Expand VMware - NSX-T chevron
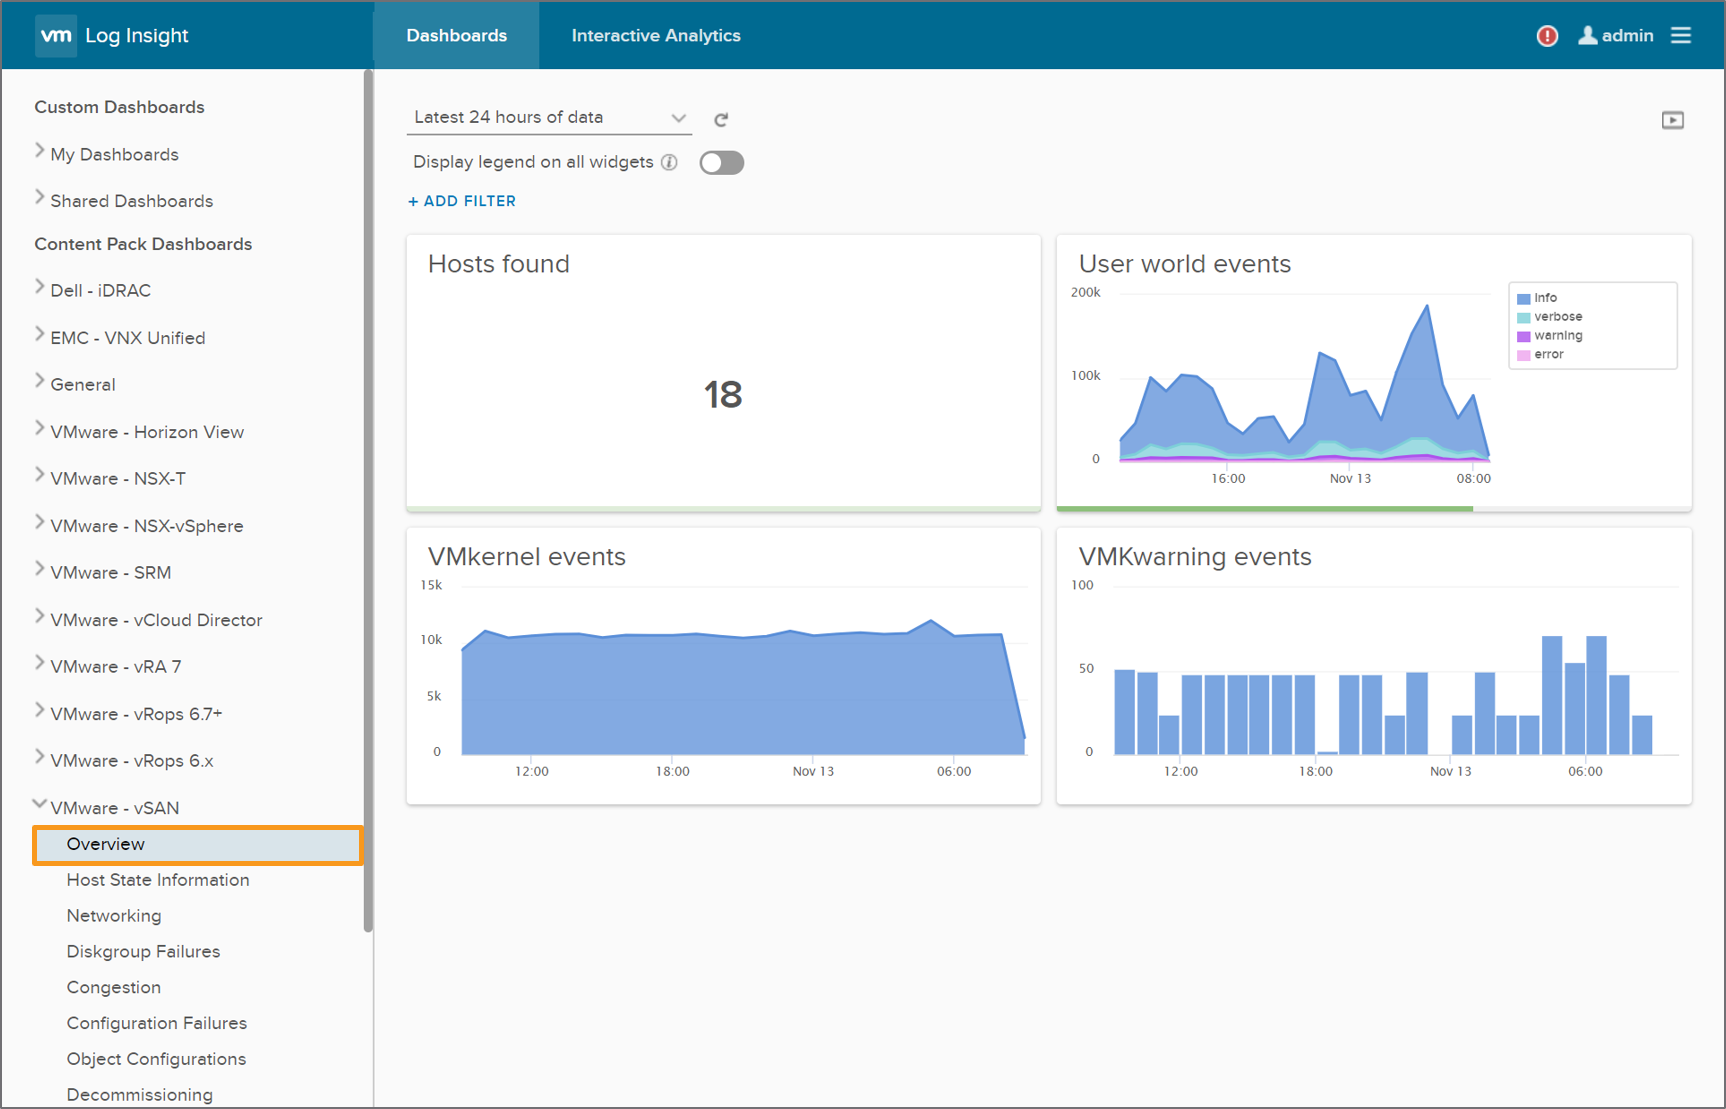 click(40, 475)
